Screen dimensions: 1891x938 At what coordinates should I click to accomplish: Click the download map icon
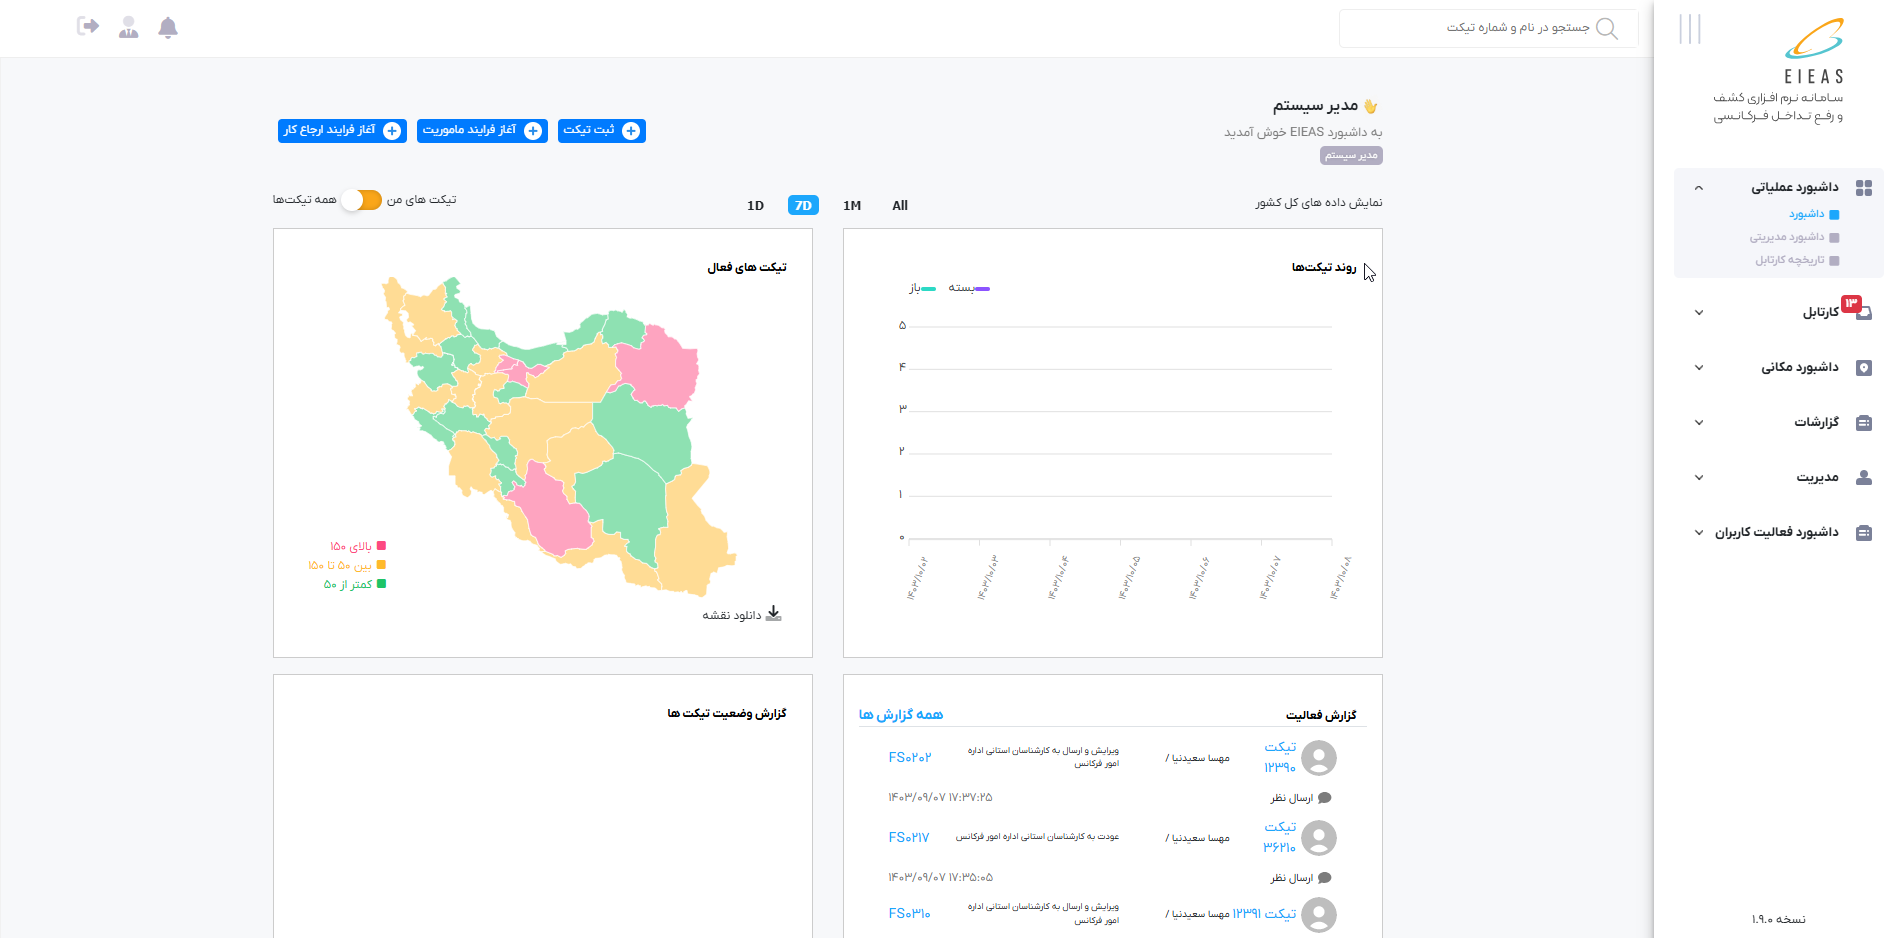(x=773, y=614)
